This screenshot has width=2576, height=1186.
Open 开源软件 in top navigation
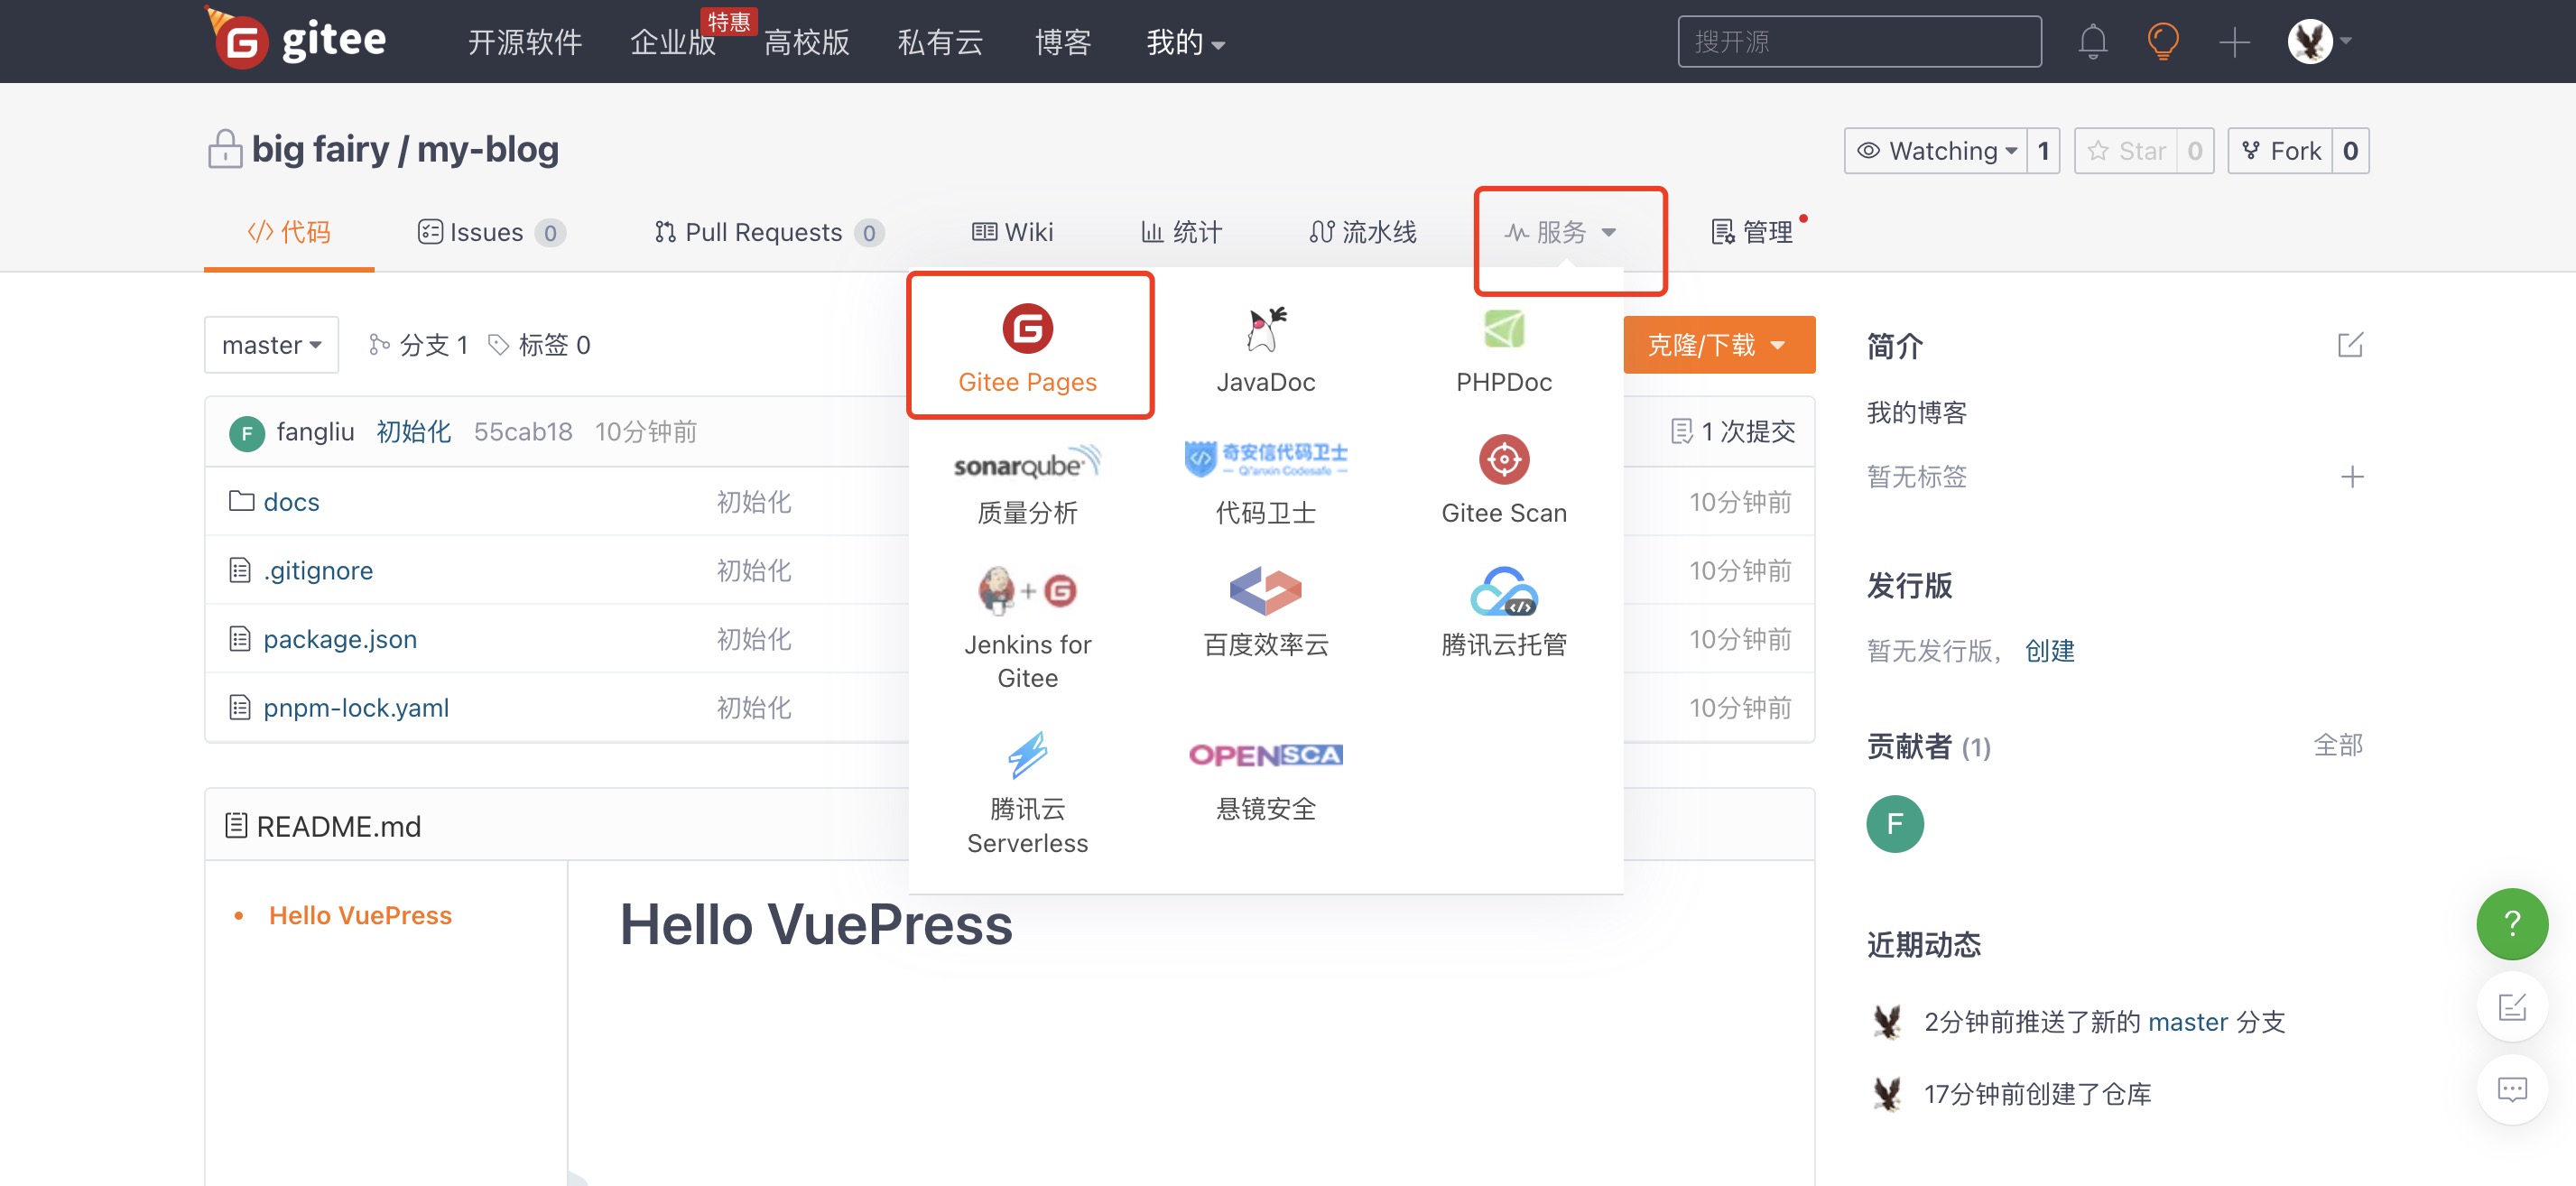coord(525,42)
